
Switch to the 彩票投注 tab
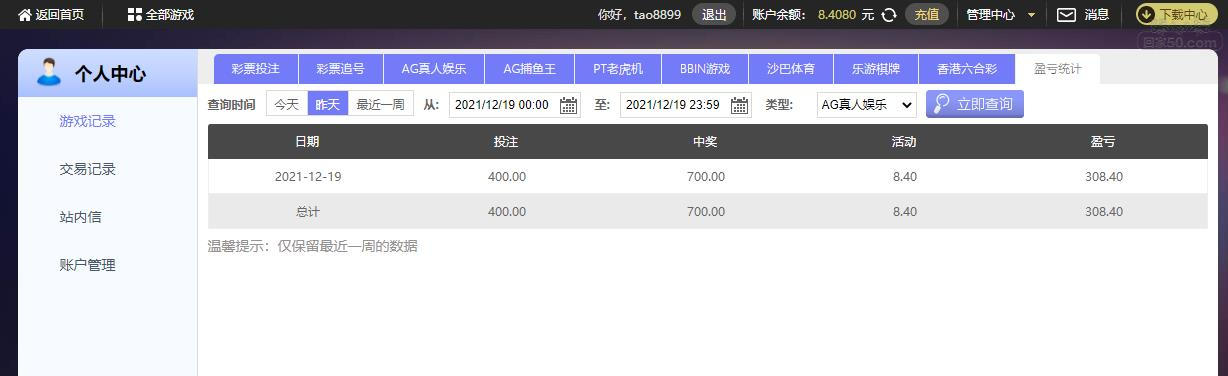256,69
